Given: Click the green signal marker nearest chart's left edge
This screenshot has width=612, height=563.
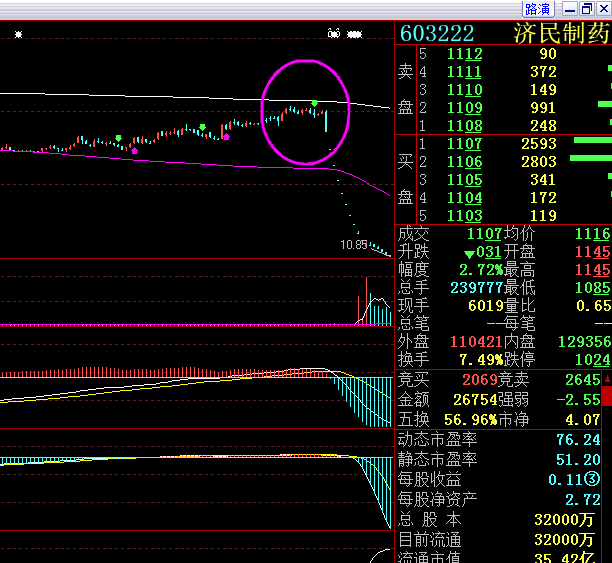Looking at the screenshot, I should pos(118,138).
